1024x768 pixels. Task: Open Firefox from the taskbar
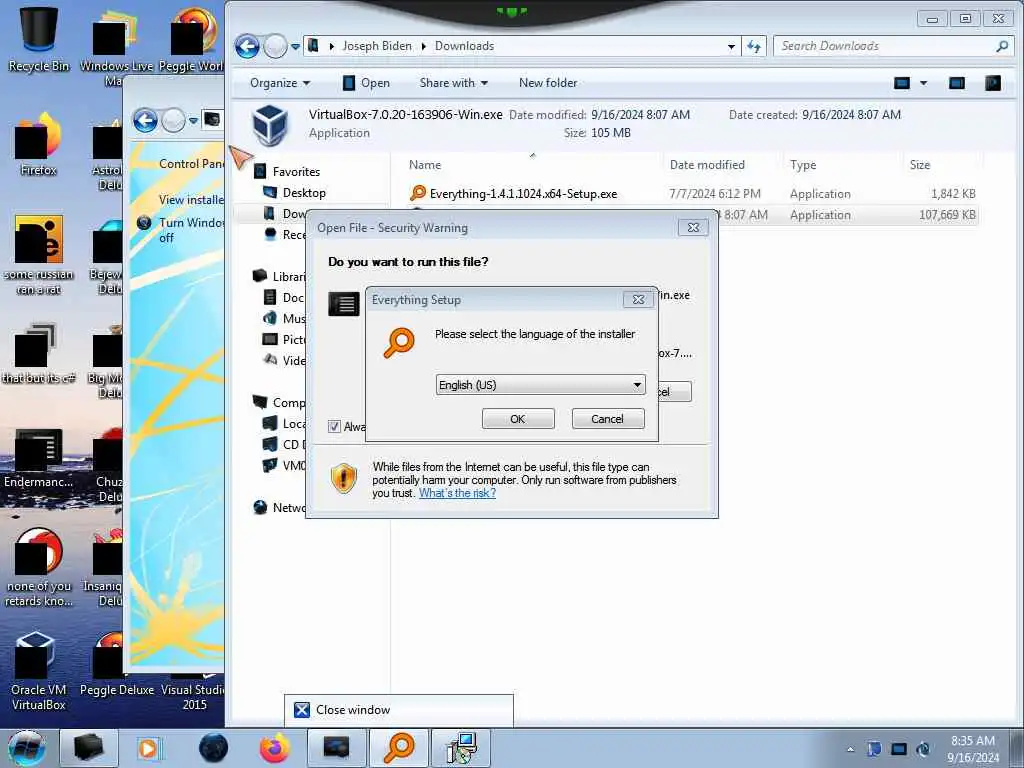[x=274, y=748]
